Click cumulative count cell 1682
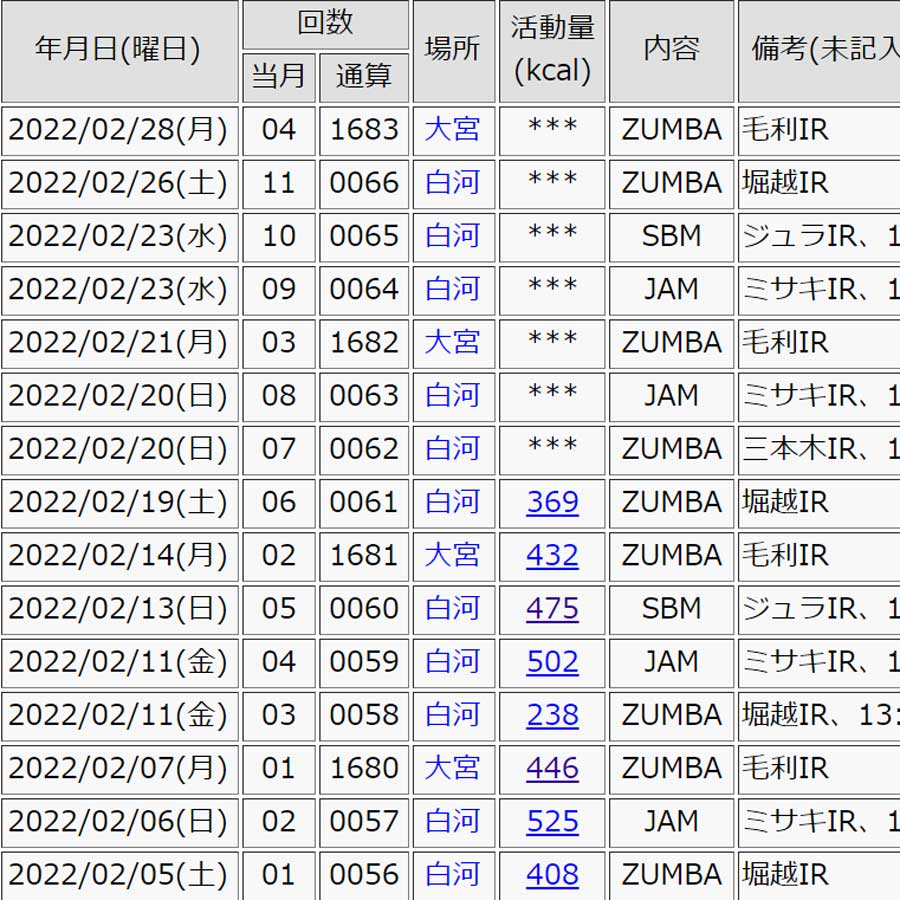This screenshot has width=900, height=900. pos(364,344)
